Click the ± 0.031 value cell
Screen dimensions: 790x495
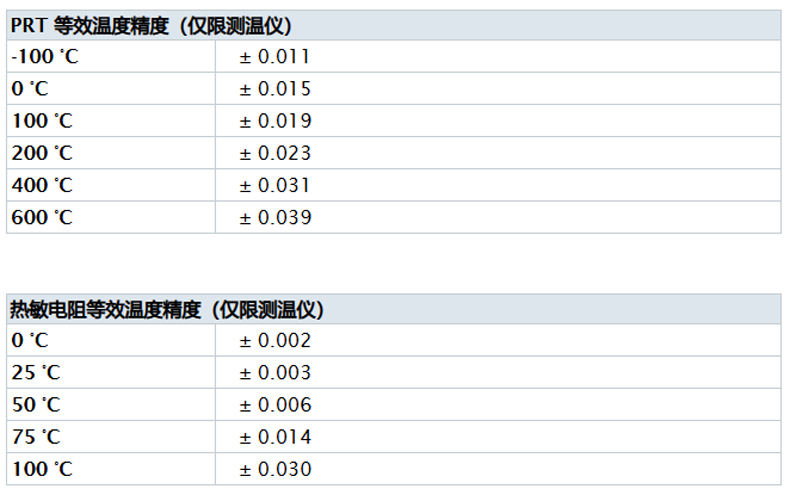click(275, 185)
